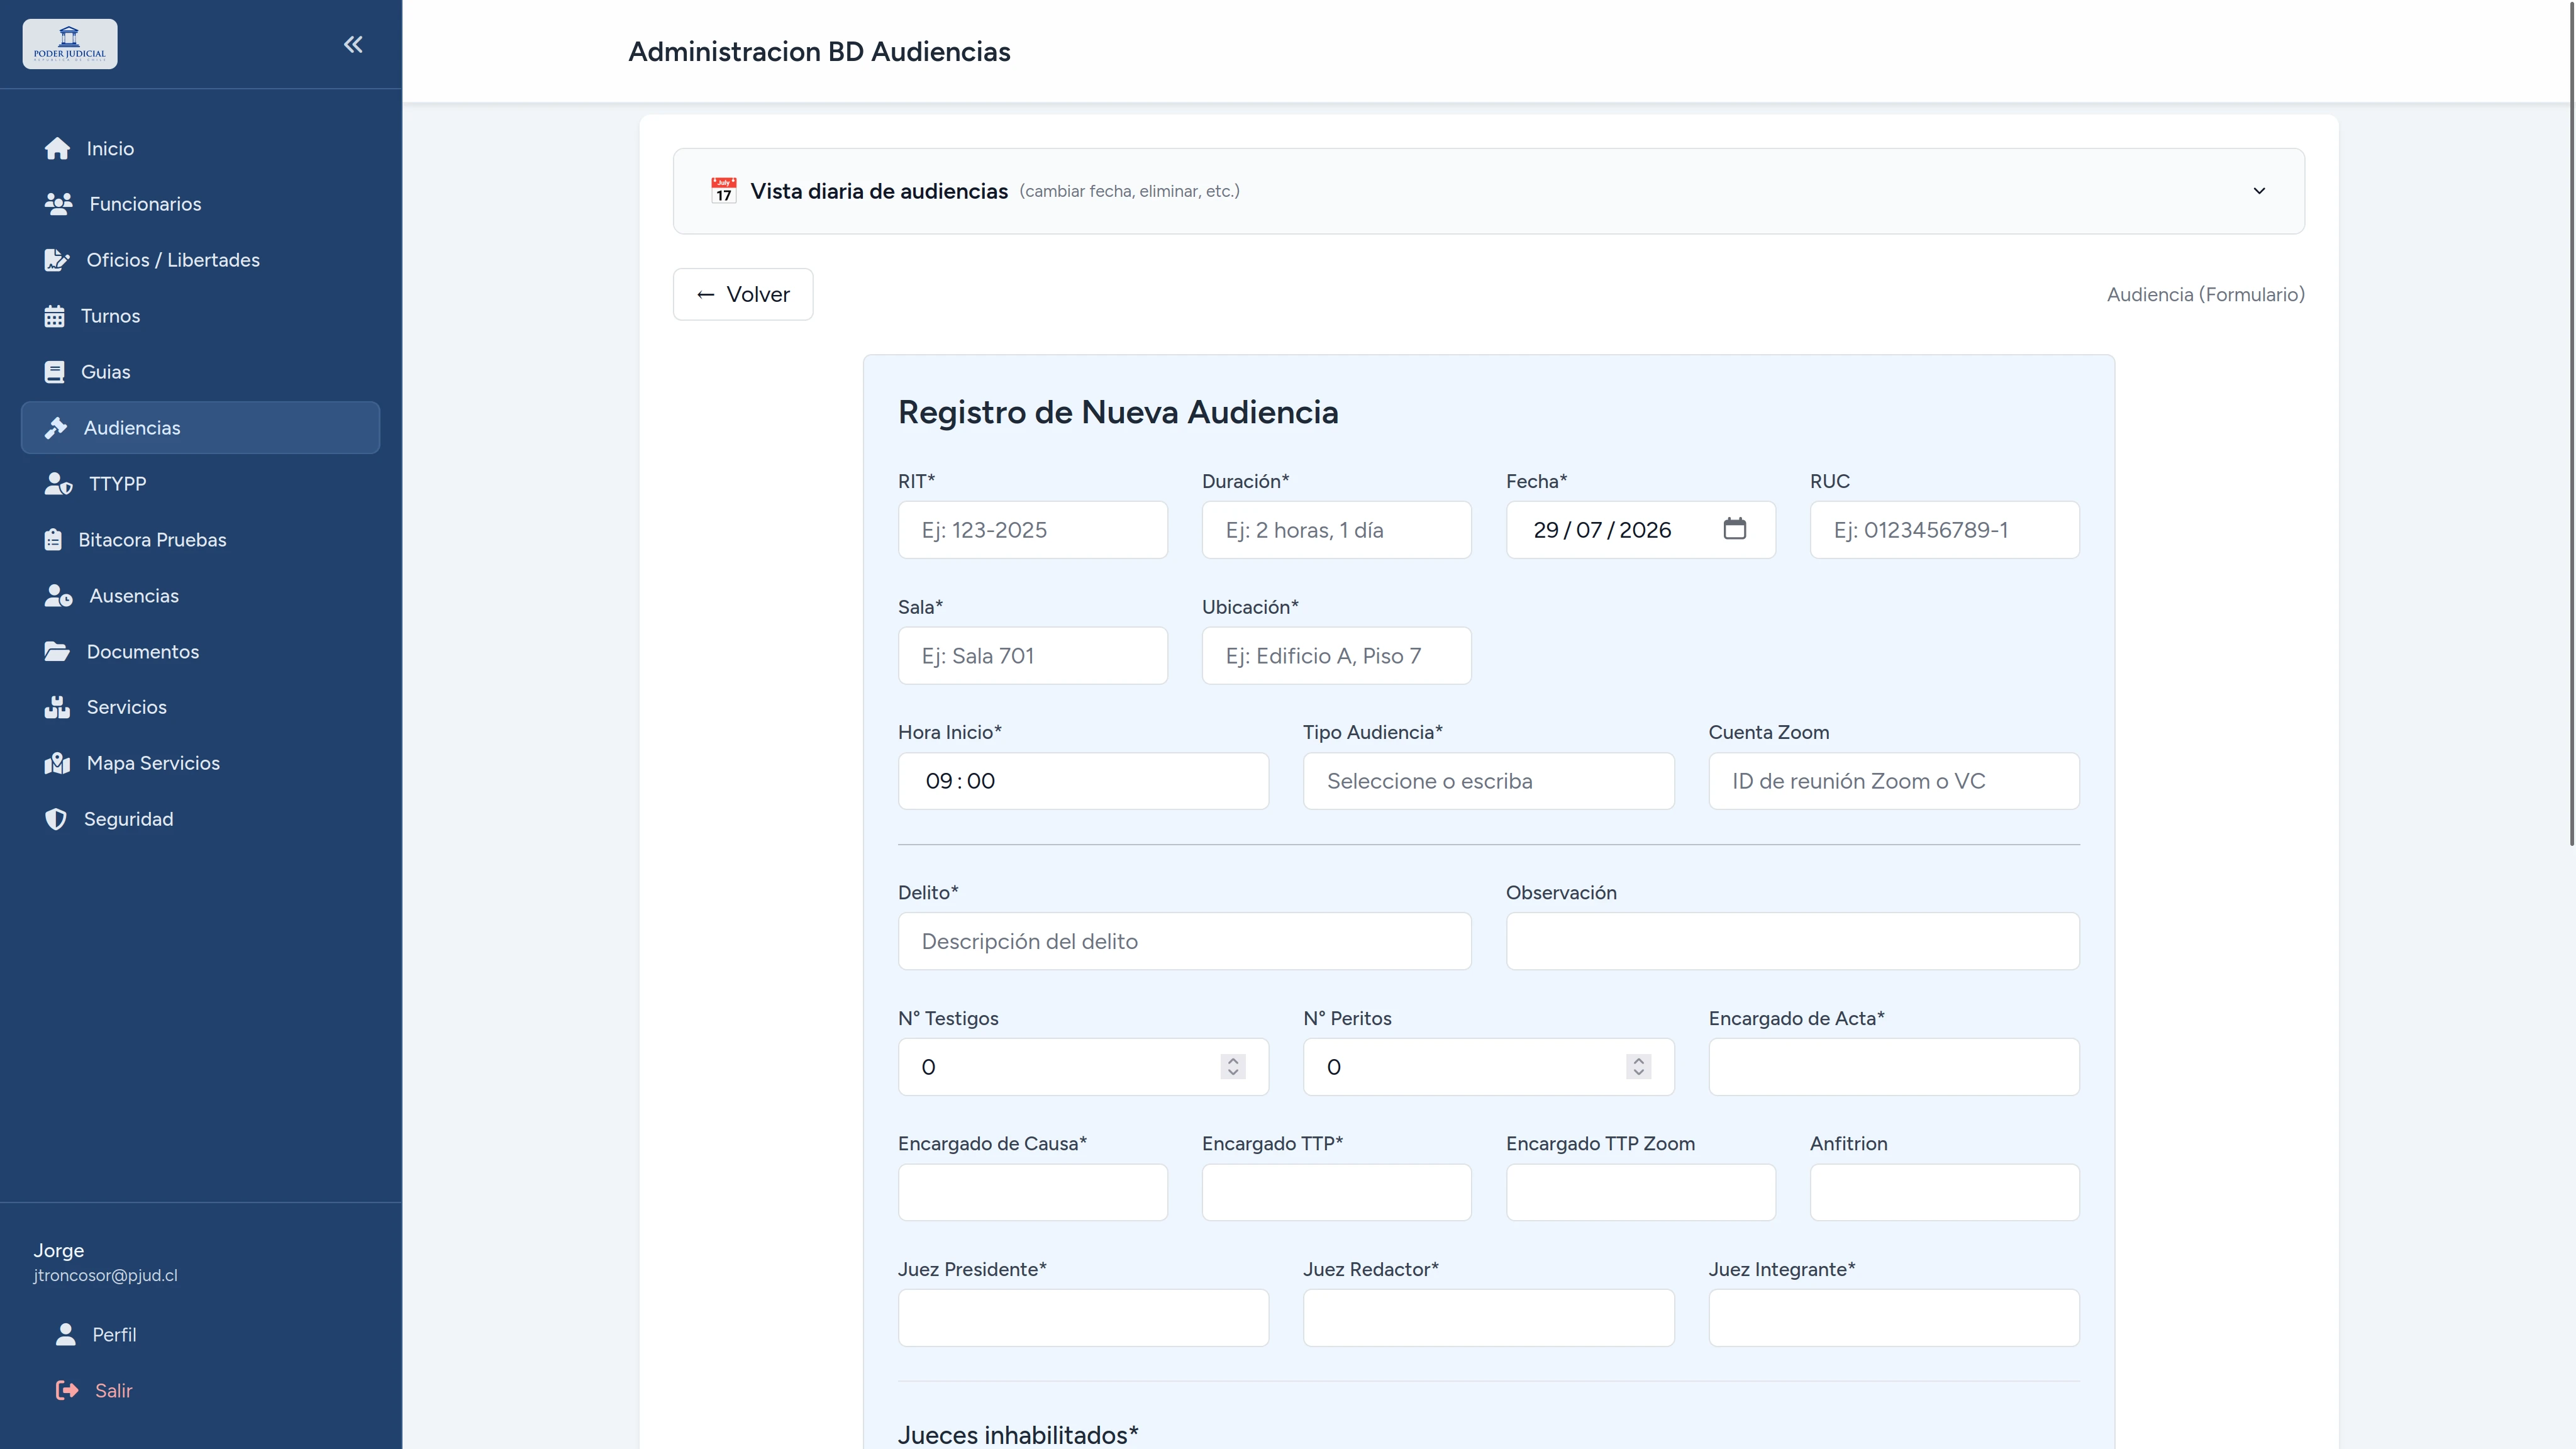Viewport: 2576px width, 1449px height.
Task: Click the Jorge user name text
Action: 59,1251
